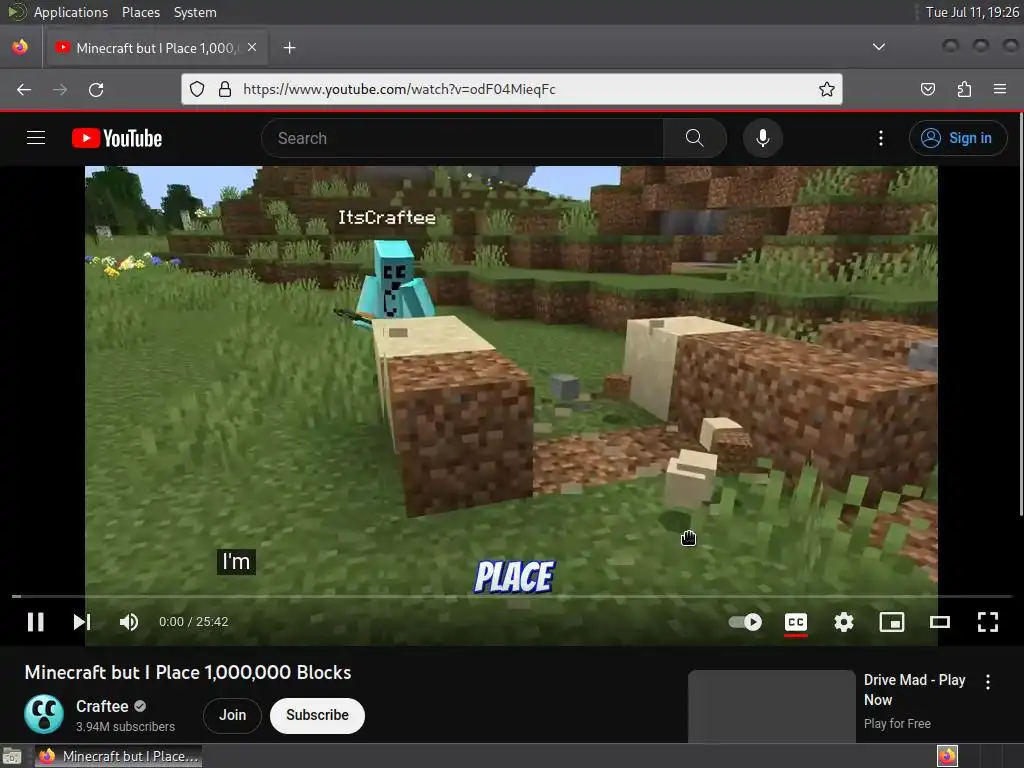Open the player settings gear
1024x768 pixels.
click(x=844, y=622)
